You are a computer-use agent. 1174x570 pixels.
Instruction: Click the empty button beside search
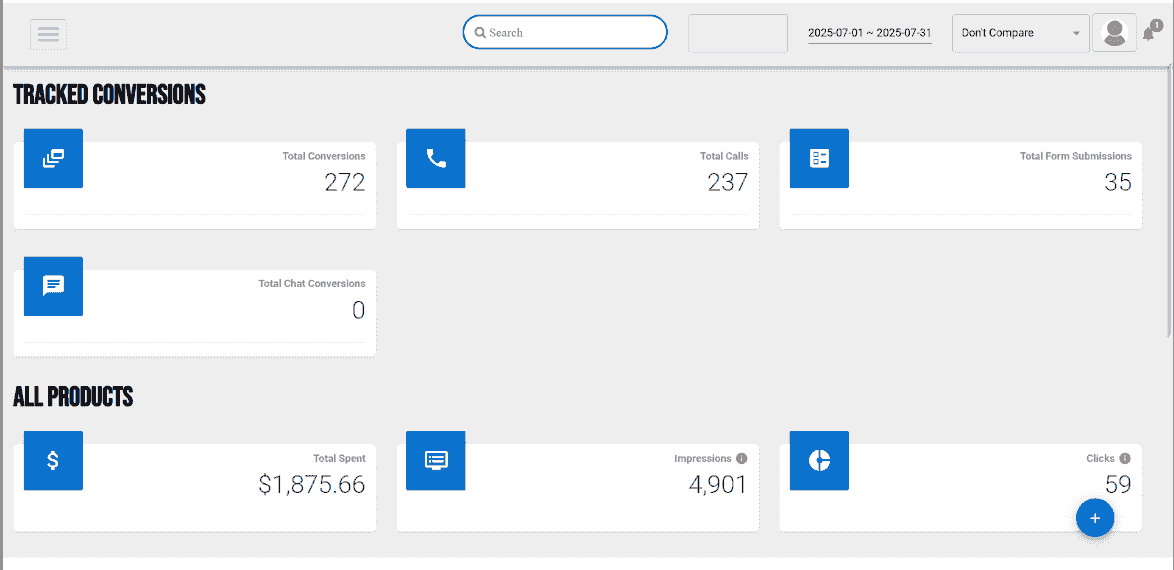[x=737, y=34]
